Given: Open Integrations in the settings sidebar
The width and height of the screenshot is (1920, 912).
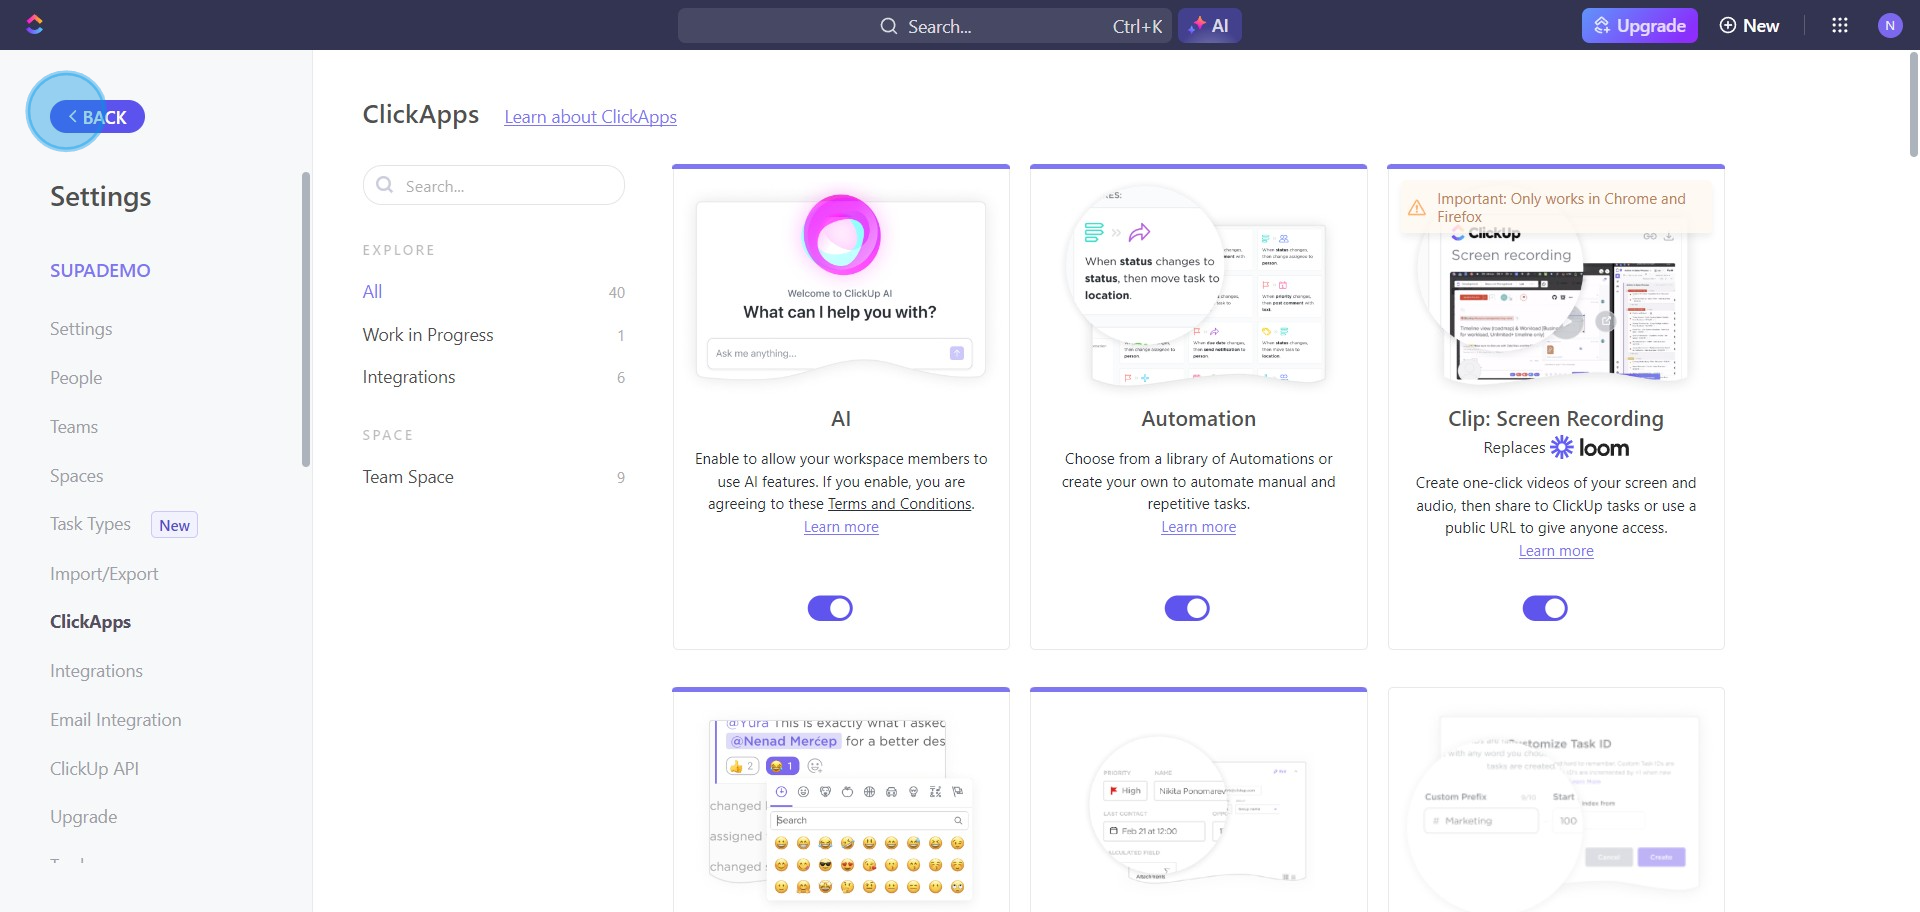Looking at the screenshot, I should pyautogui.click(x=96, y=671).
